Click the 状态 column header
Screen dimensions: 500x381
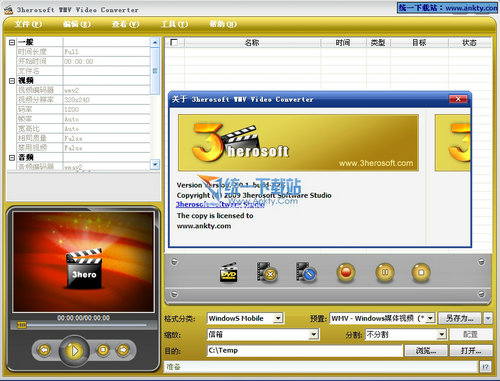469,43
